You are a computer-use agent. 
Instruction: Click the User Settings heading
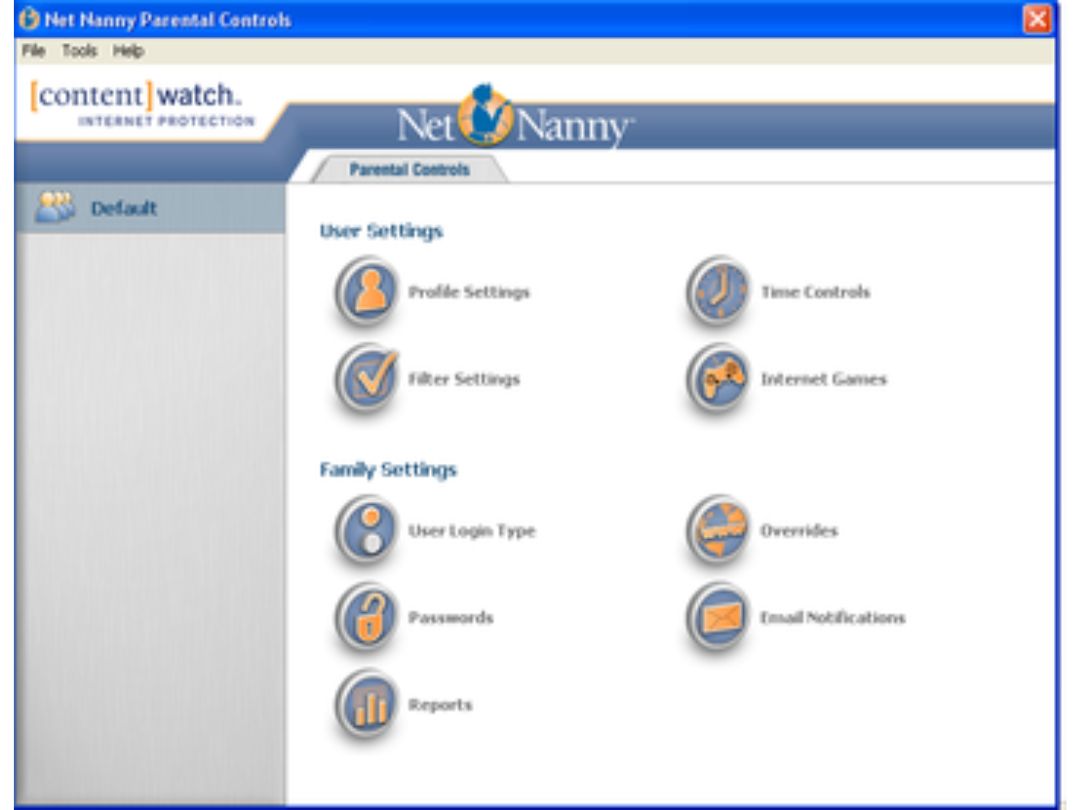(x=381, y=231)
